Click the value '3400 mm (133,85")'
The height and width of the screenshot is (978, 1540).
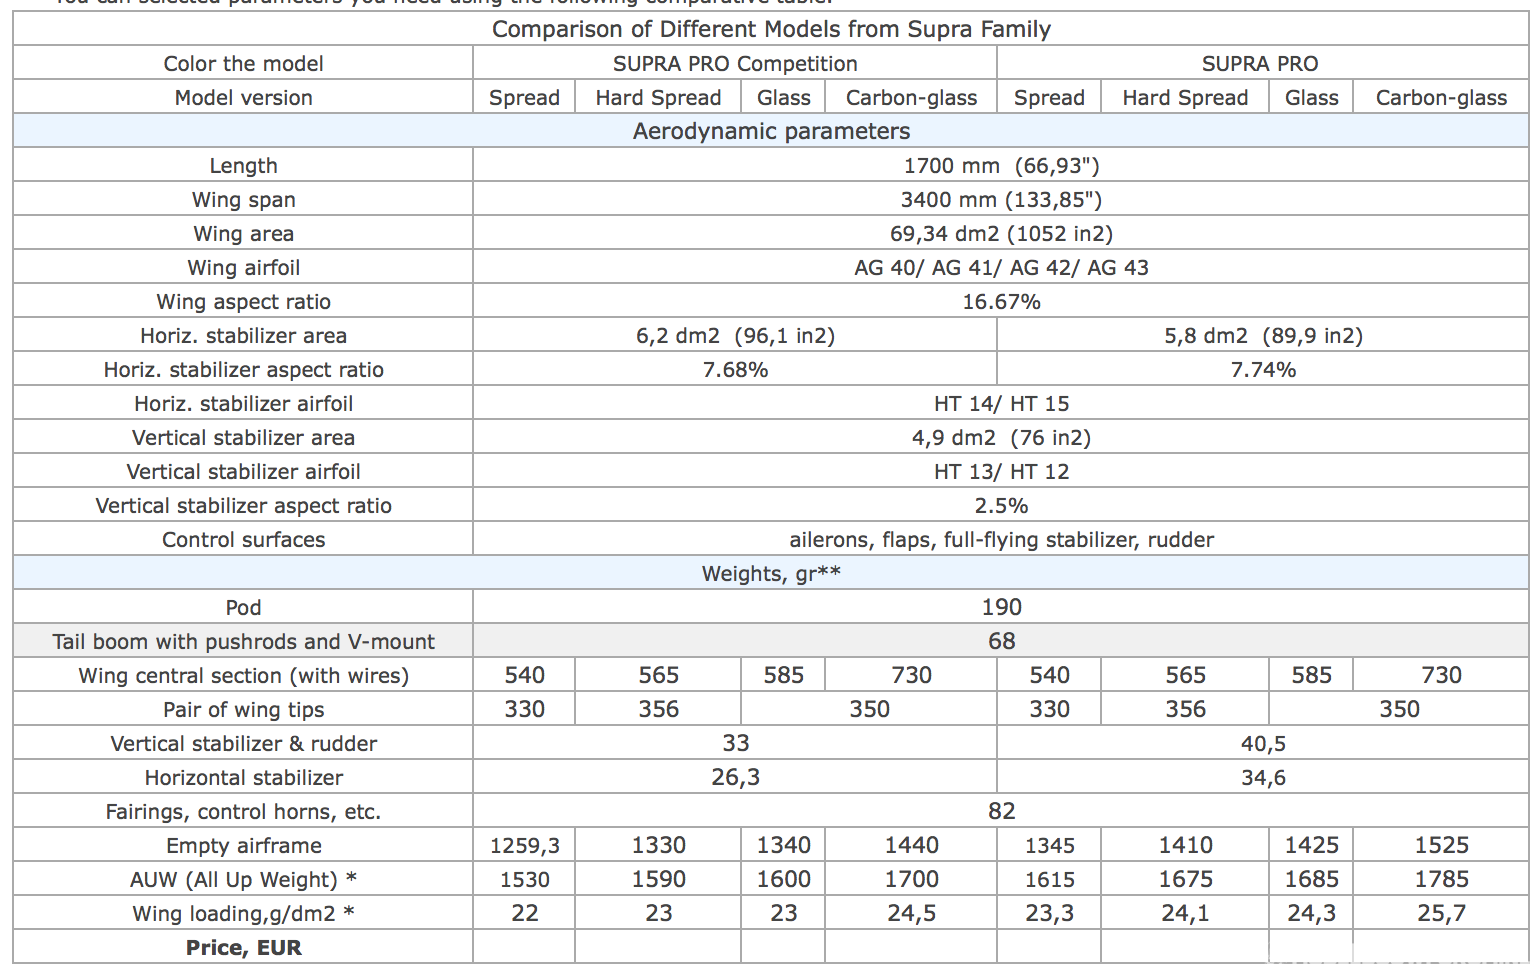pos(1001,199)
